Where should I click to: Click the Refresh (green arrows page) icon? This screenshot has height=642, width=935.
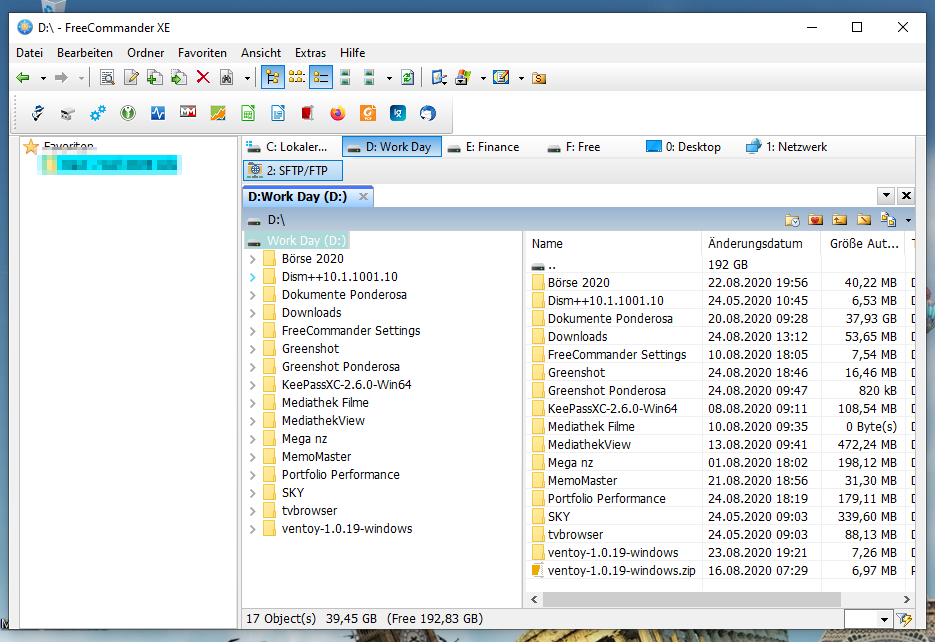408,77
